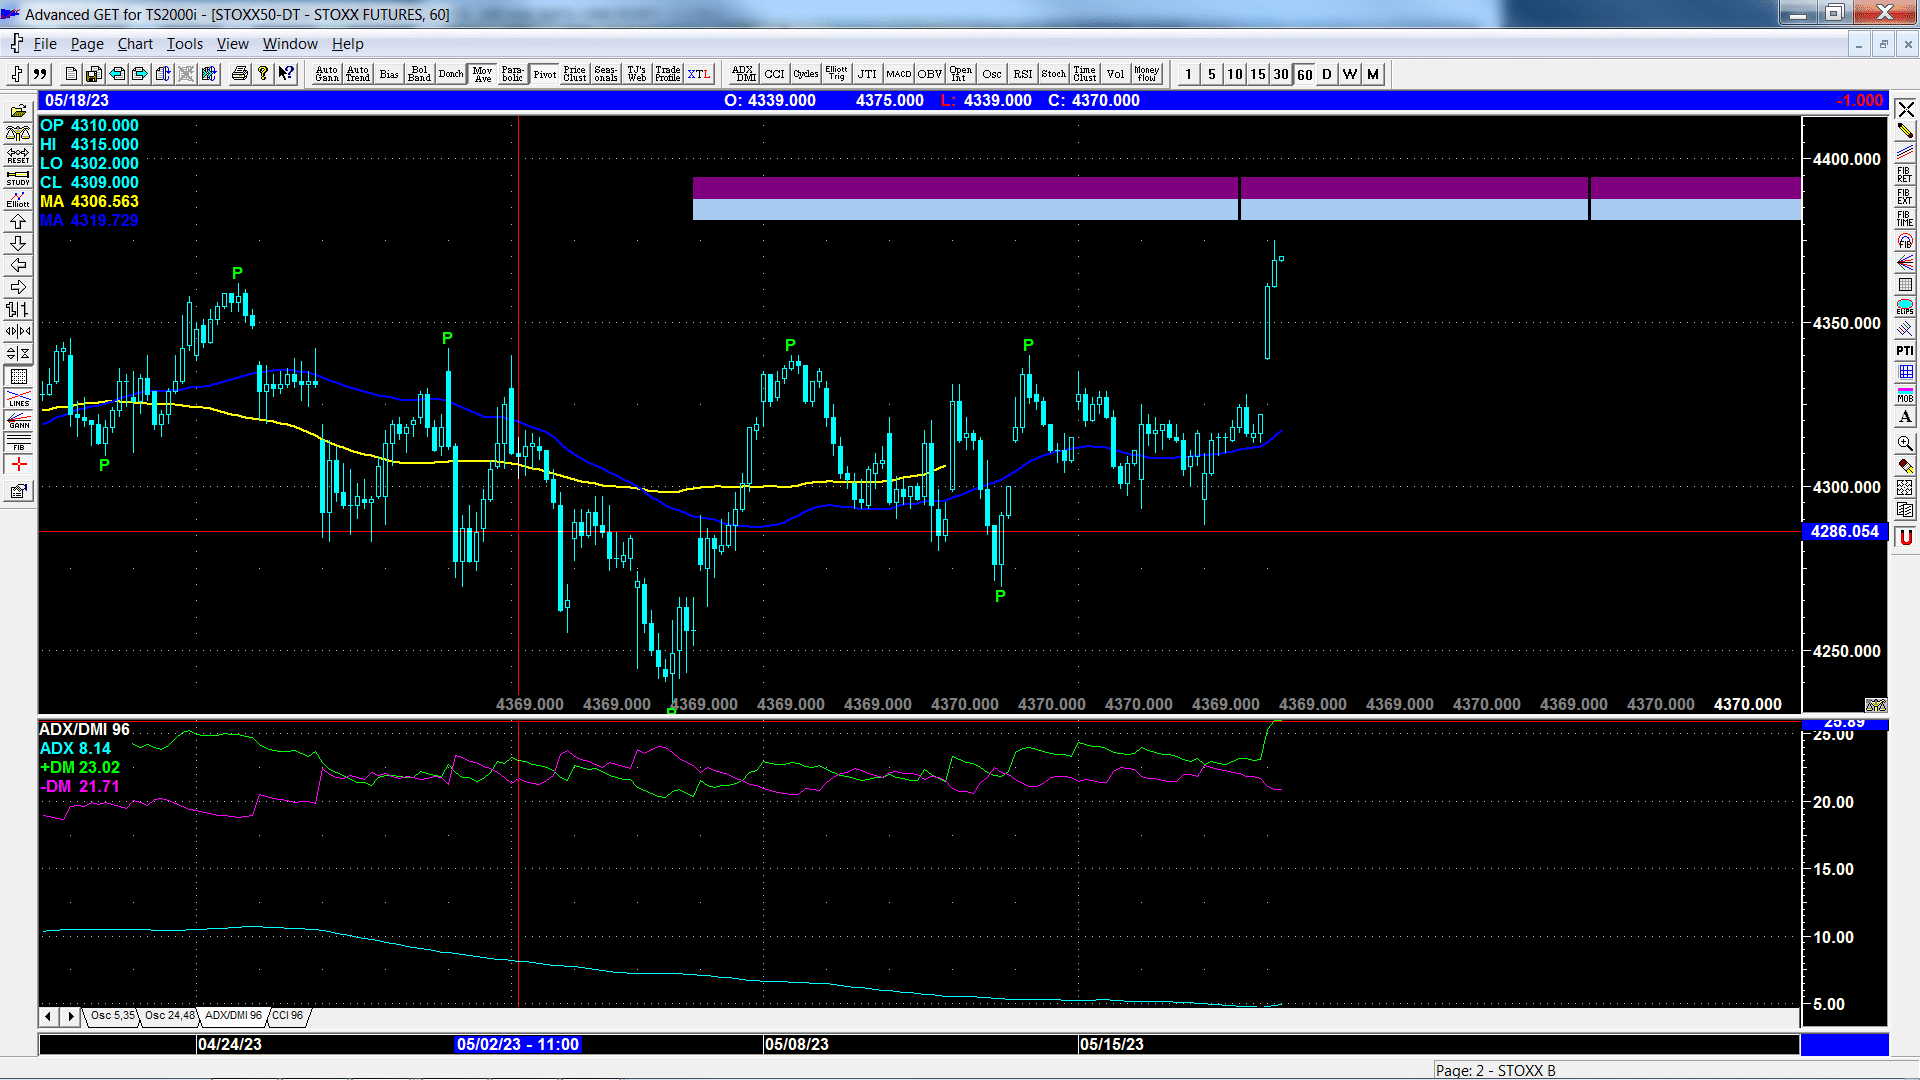This screenshot has height=1080, width=1920.
Task: Click the RESET button in left sidebar
Action: point(18,155)
